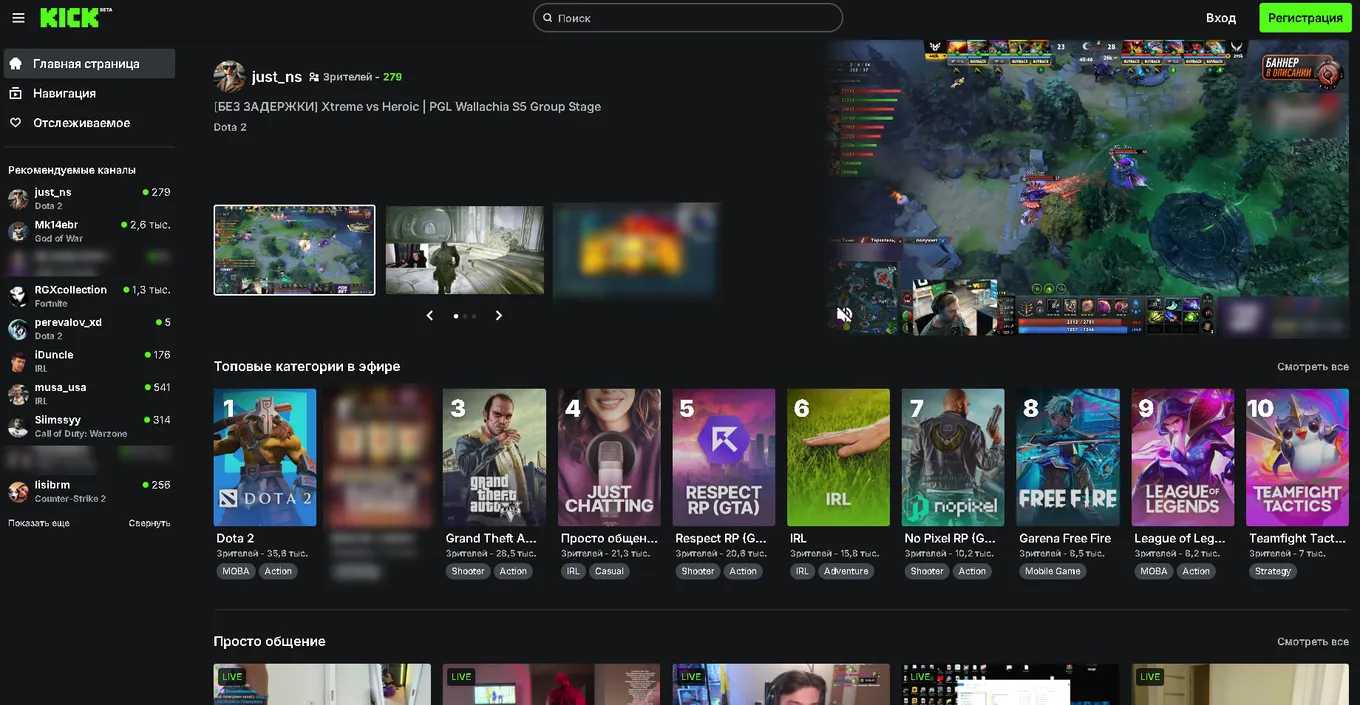Open the IRL grass category card
The width and height of the screenshot is (1360, 705).
(x=838, y=457)
